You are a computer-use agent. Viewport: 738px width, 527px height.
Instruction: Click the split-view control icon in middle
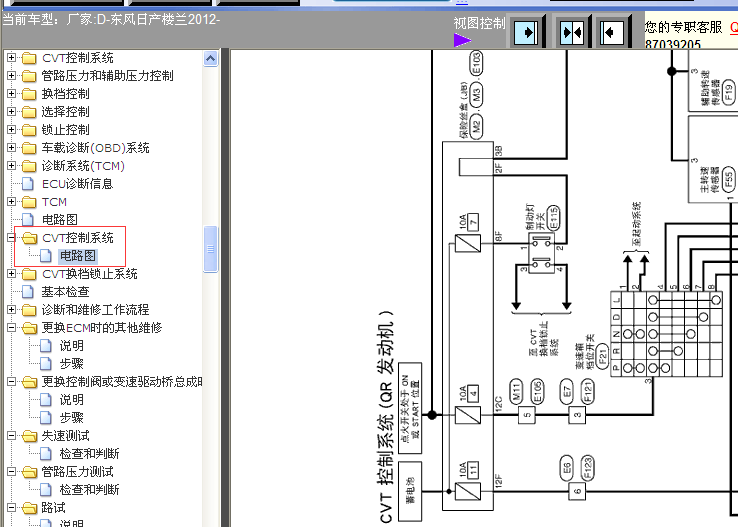click(x=571, y=33)
